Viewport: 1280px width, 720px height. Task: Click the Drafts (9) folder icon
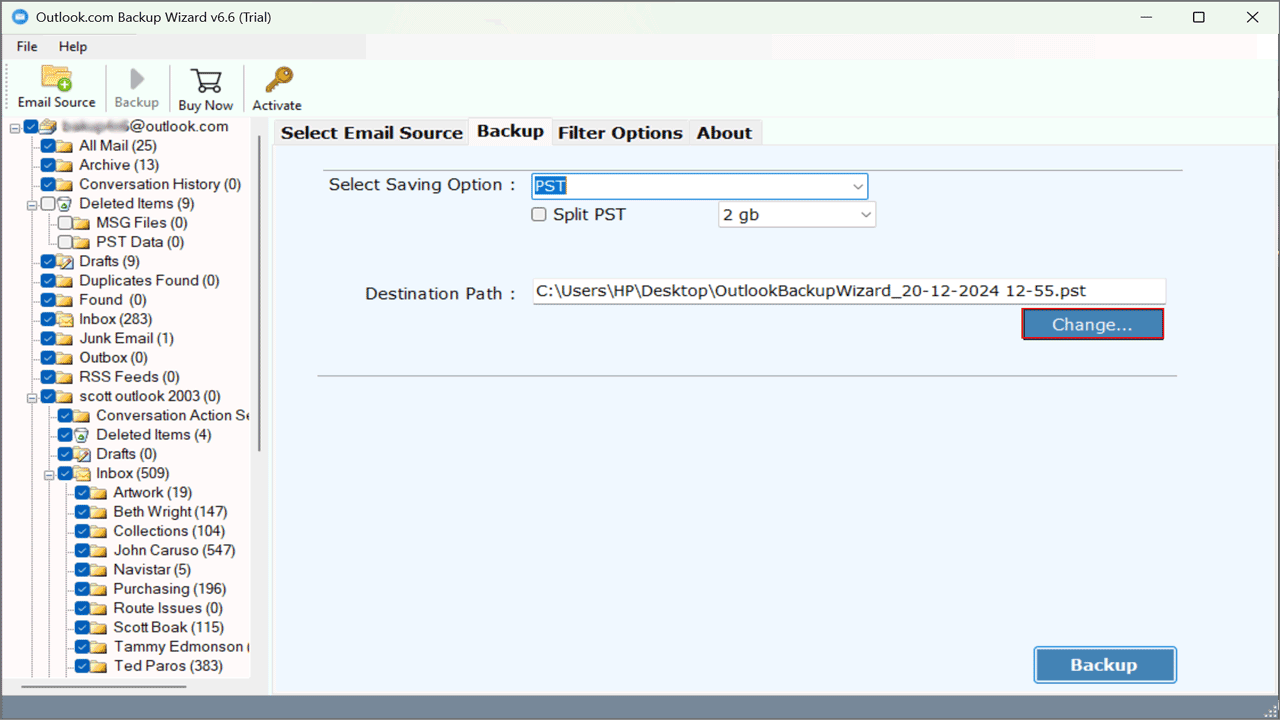point(65,262)
